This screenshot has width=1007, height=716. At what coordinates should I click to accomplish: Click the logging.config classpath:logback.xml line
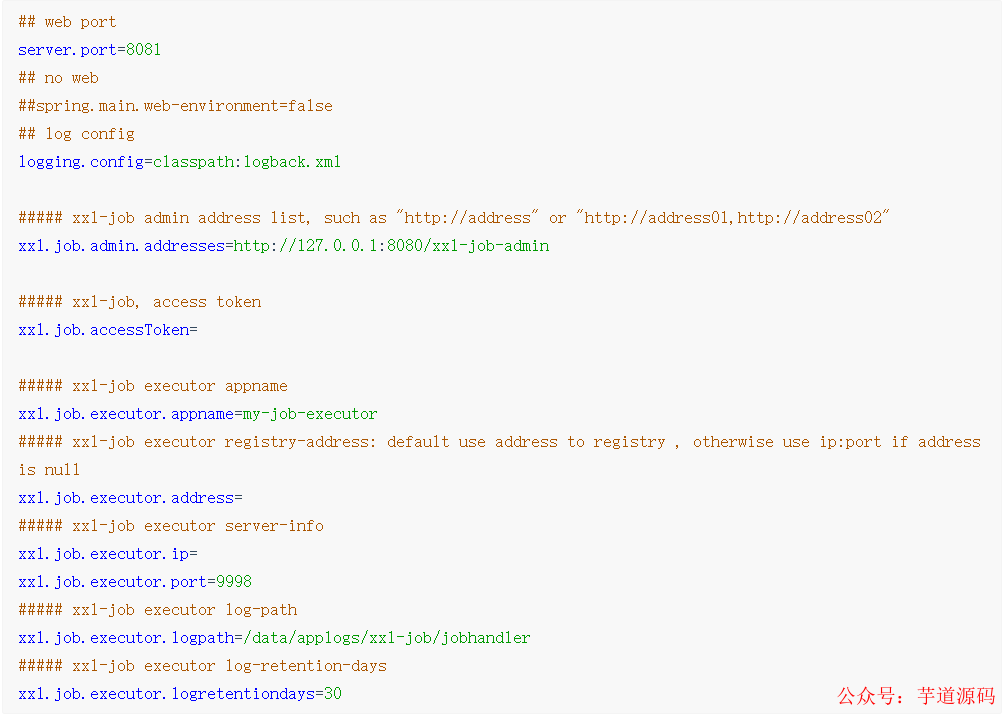pyautogui.click(x=179, y=162)
